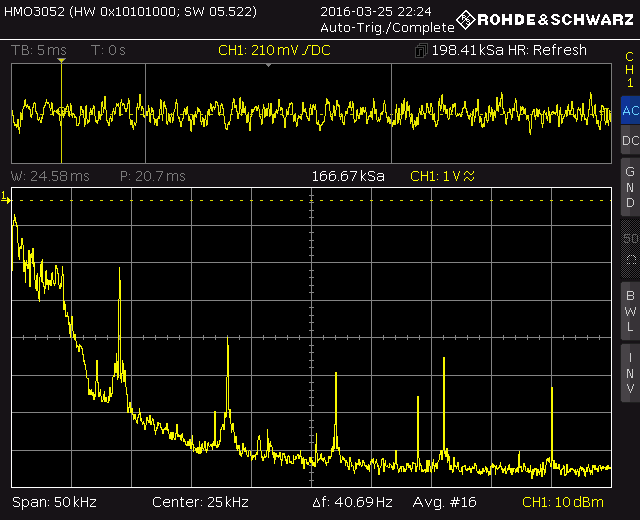Switch channel coupling to DC

[x=630, y=142]
